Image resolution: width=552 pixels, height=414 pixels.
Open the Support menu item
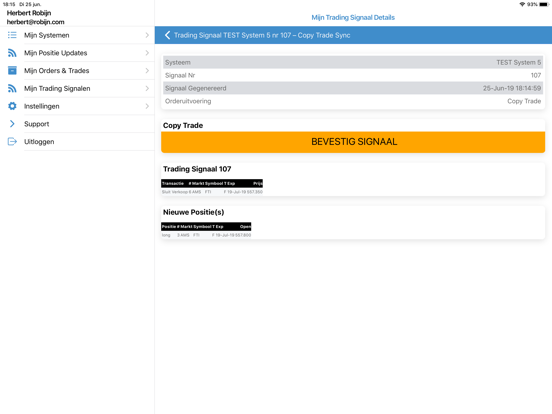77,124
